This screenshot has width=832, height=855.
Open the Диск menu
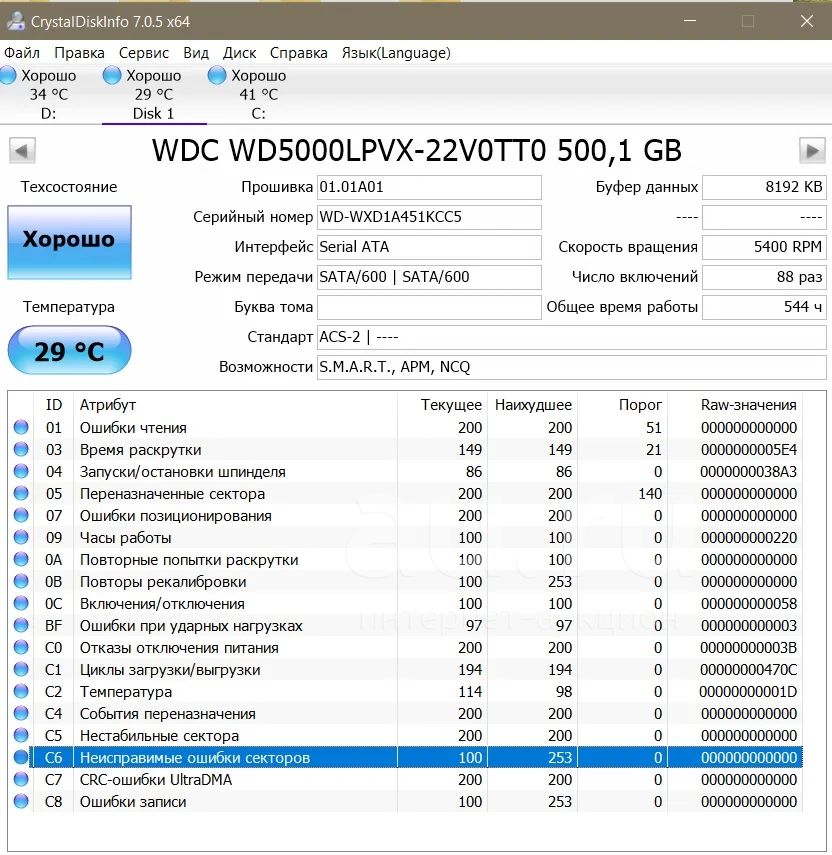(x=239, y=53)
